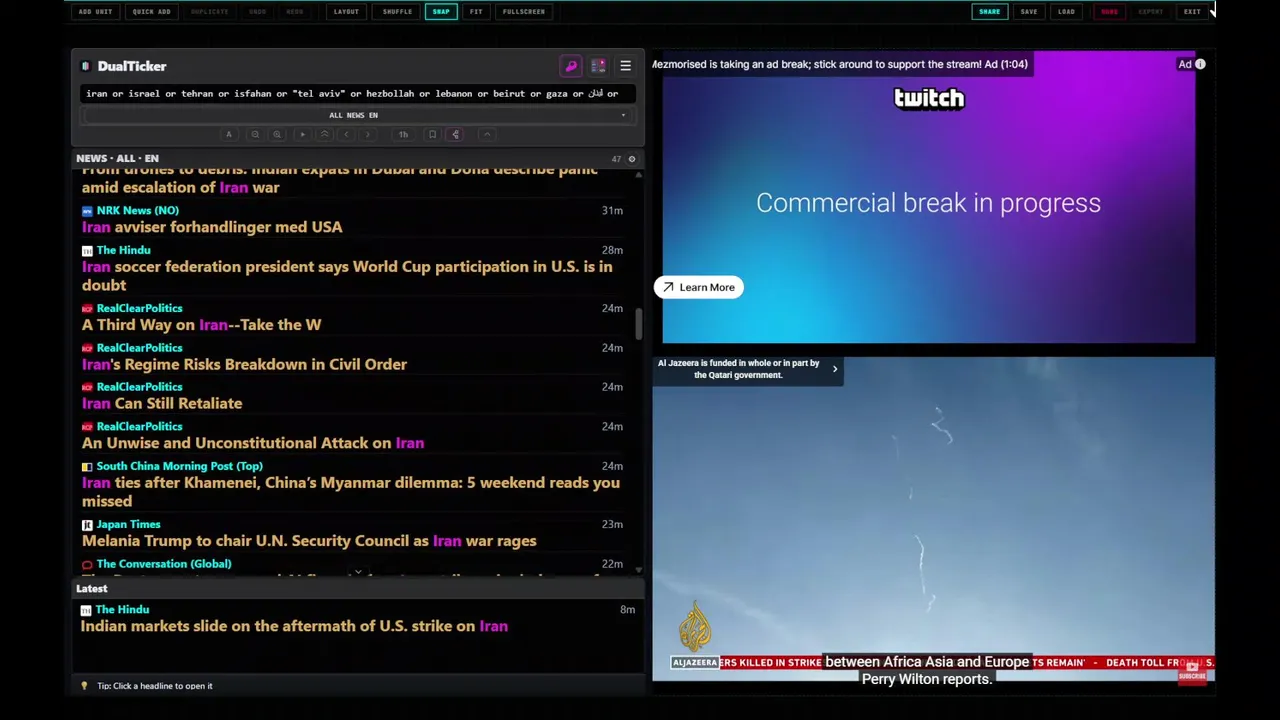1280x720 pixels.
Task: Open headline 'Iran Can Still Retaliate'
Action: click(x=162, y=403)
